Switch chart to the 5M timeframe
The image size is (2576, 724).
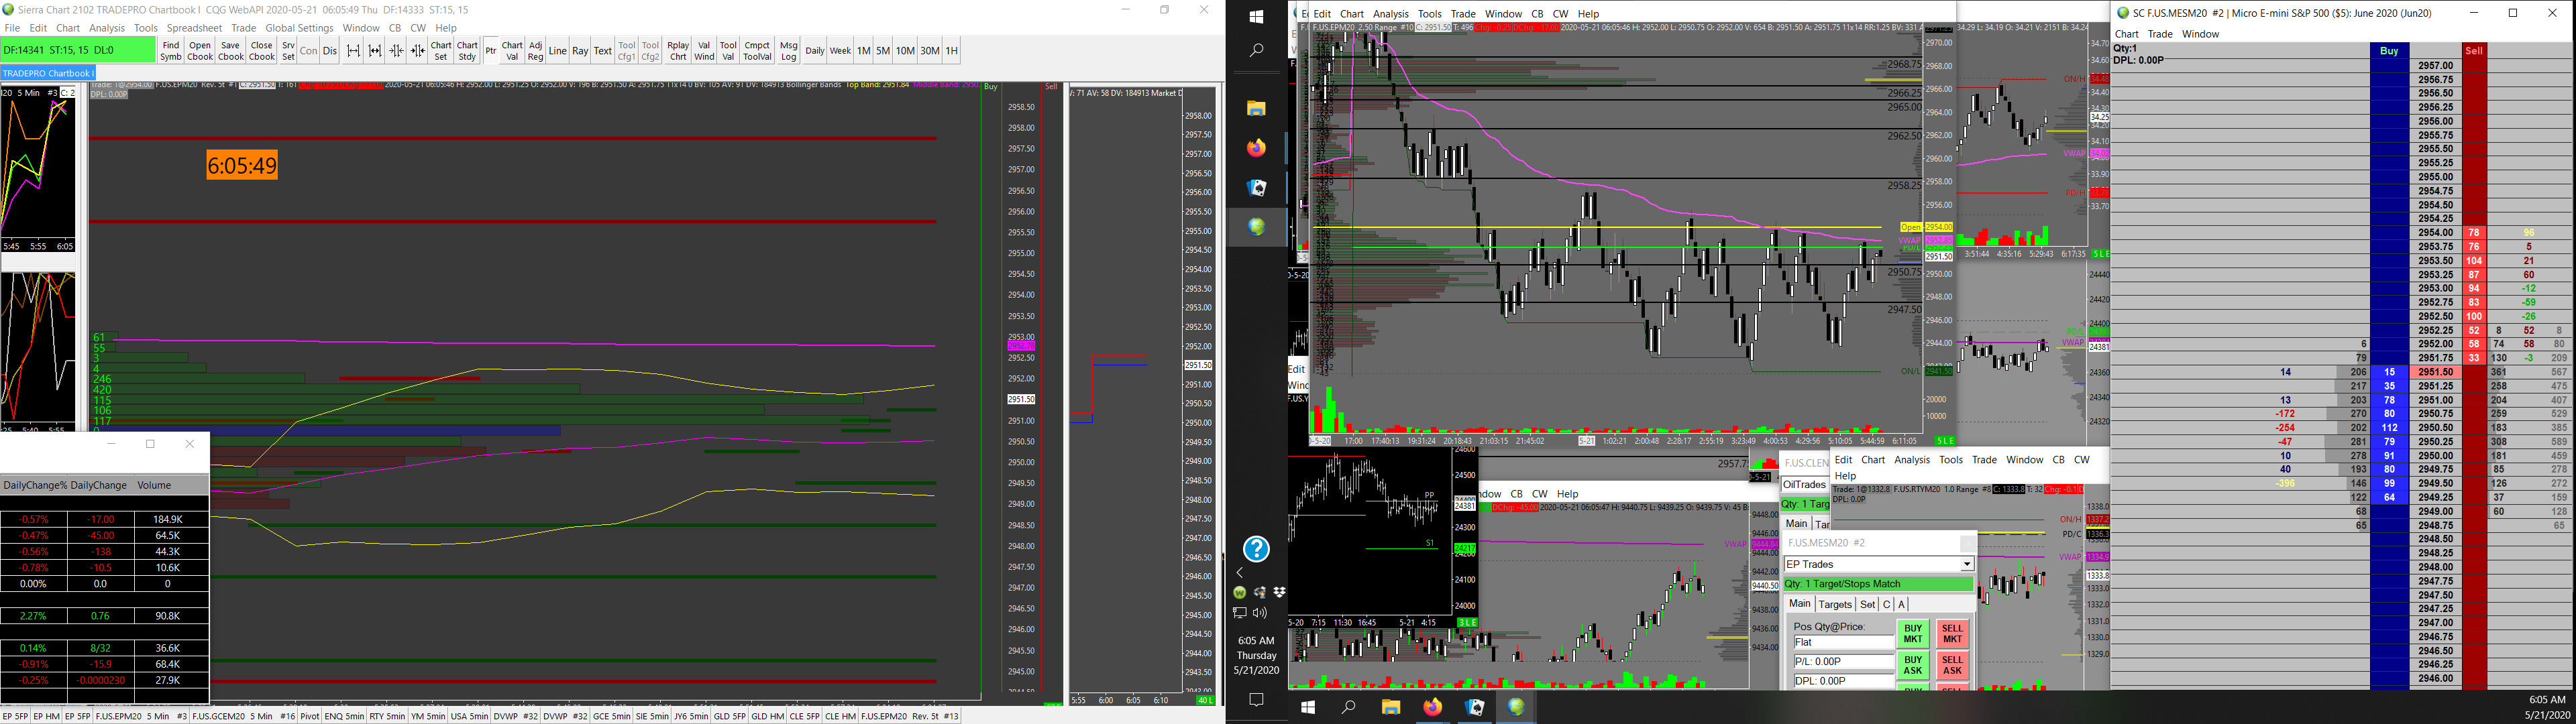point(883,51)
